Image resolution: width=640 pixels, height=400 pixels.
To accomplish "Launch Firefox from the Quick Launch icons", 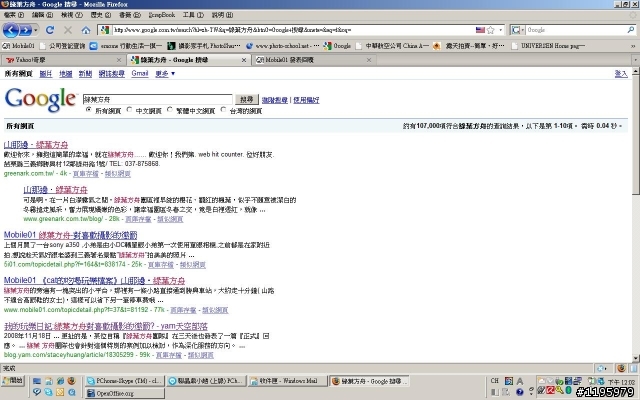I will pyautogui.click(x=71, y=381).
